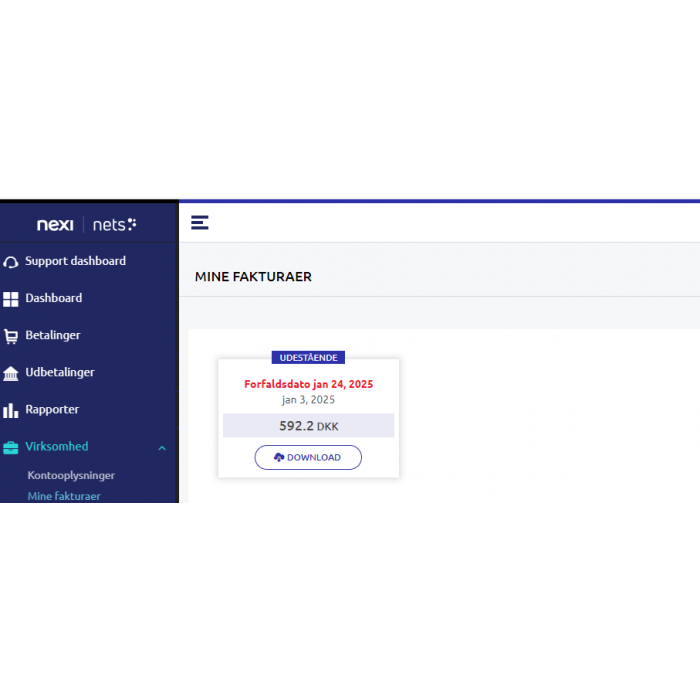Open the Udbetalinger menu label
The width and height of the screenshot is (700, 700).
coord(60,372)
